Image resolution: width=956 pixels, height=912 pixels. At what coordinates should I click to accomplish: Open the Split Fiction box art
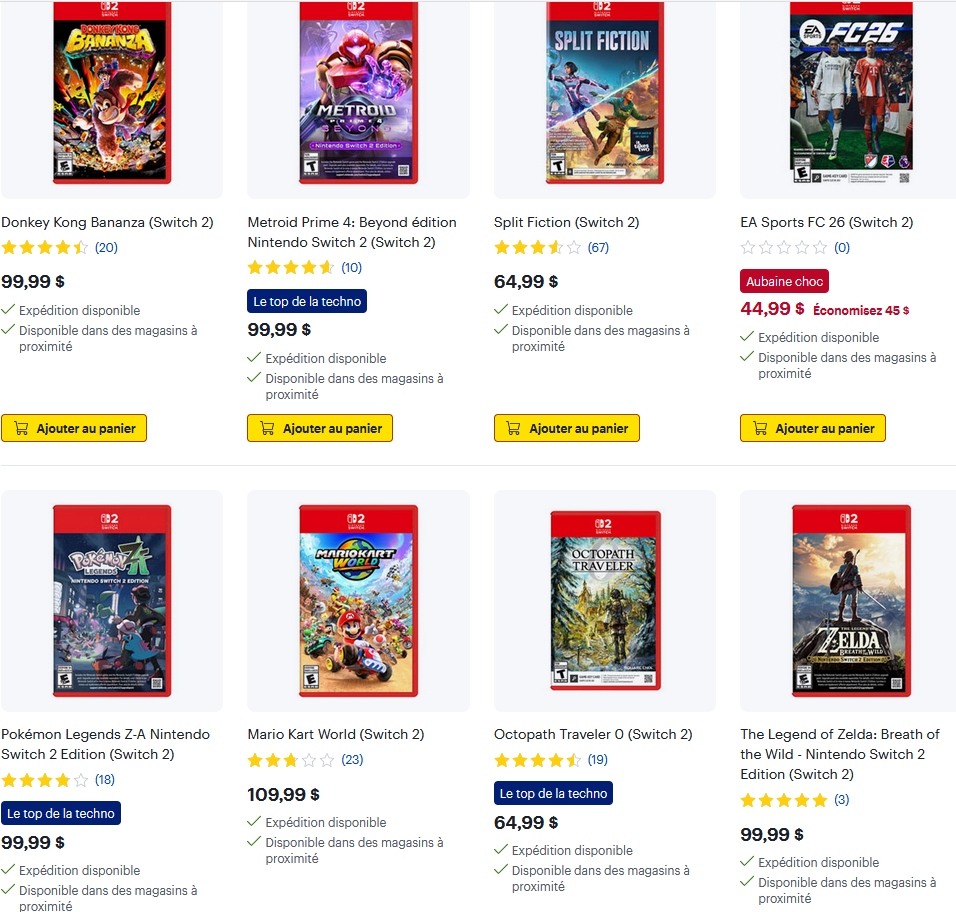pos(605,93)
